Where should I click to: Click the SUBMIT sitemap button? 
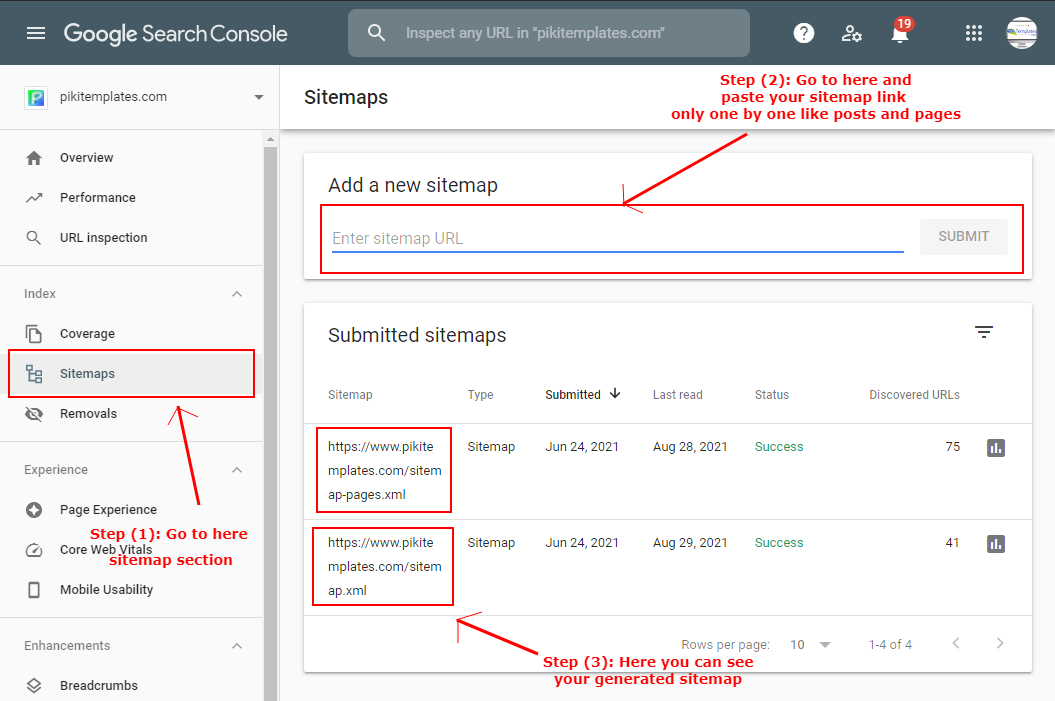[963, 237]
